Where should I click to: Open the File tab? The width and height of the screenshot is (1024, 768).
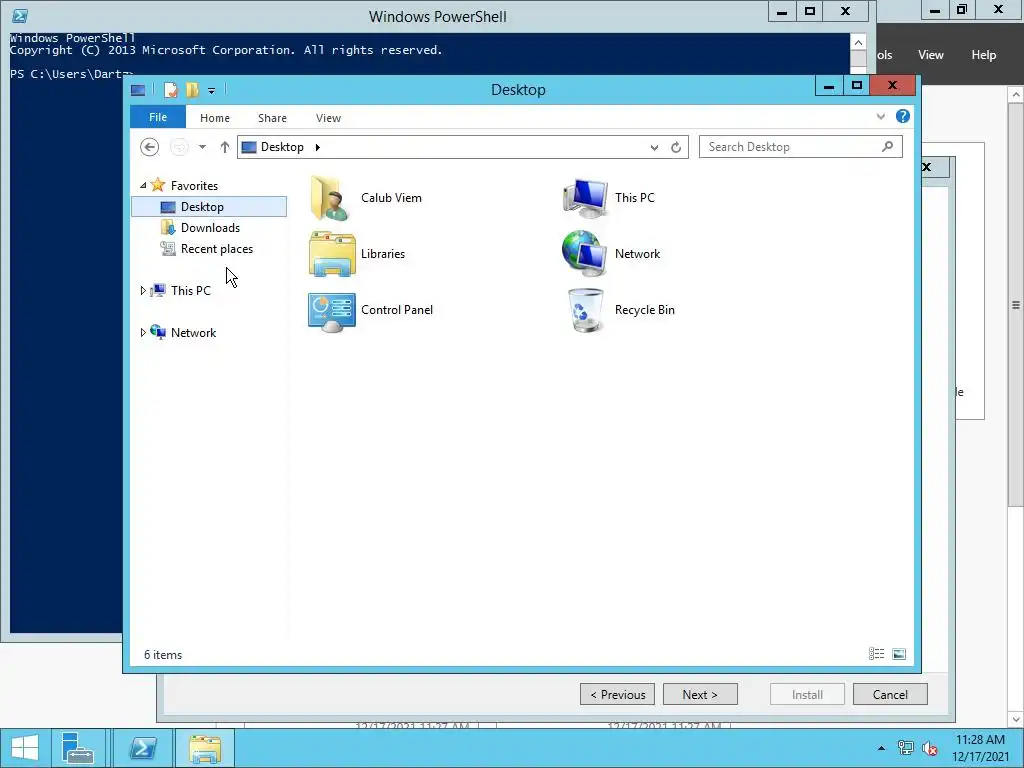tap(158, 117)
